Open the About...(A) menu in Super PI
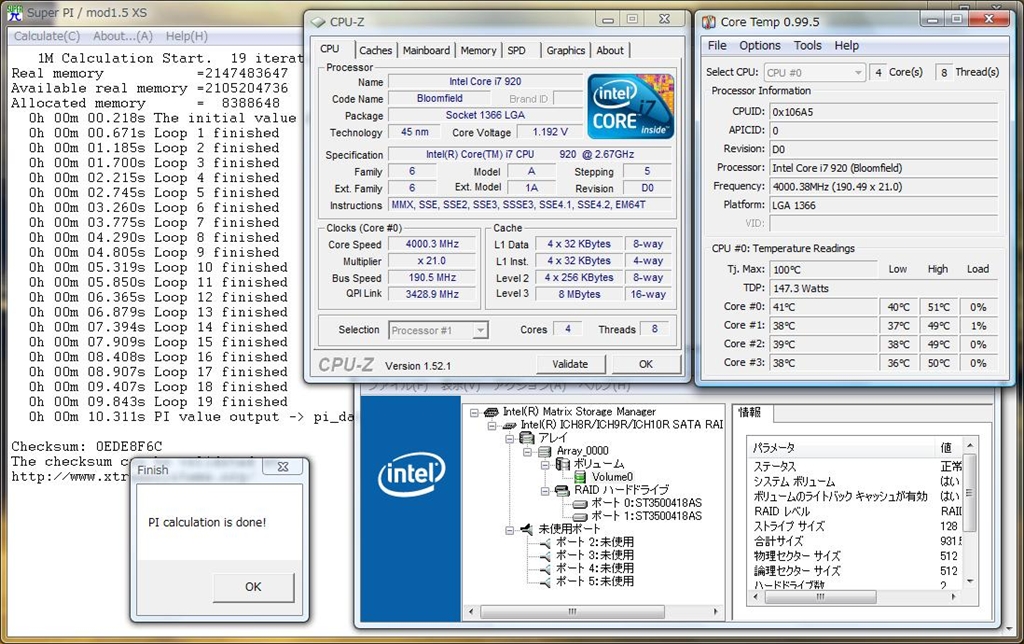Viewport: 1024px width, 644px height. tap(123, 37)
